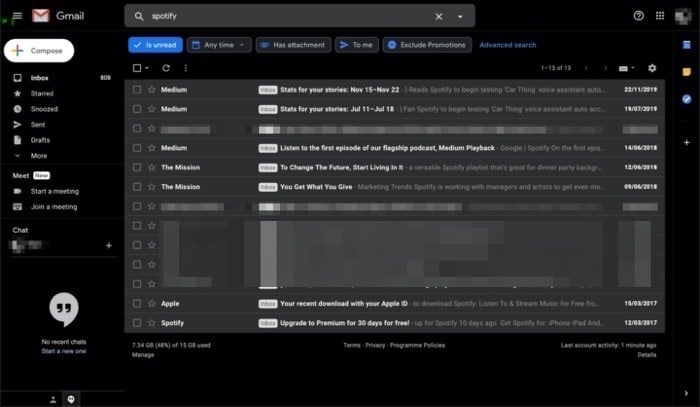The height and width of the screenshot is (407, 700).
Task: Toggle the Has attachment filter
Action: (x=293, y=45)
